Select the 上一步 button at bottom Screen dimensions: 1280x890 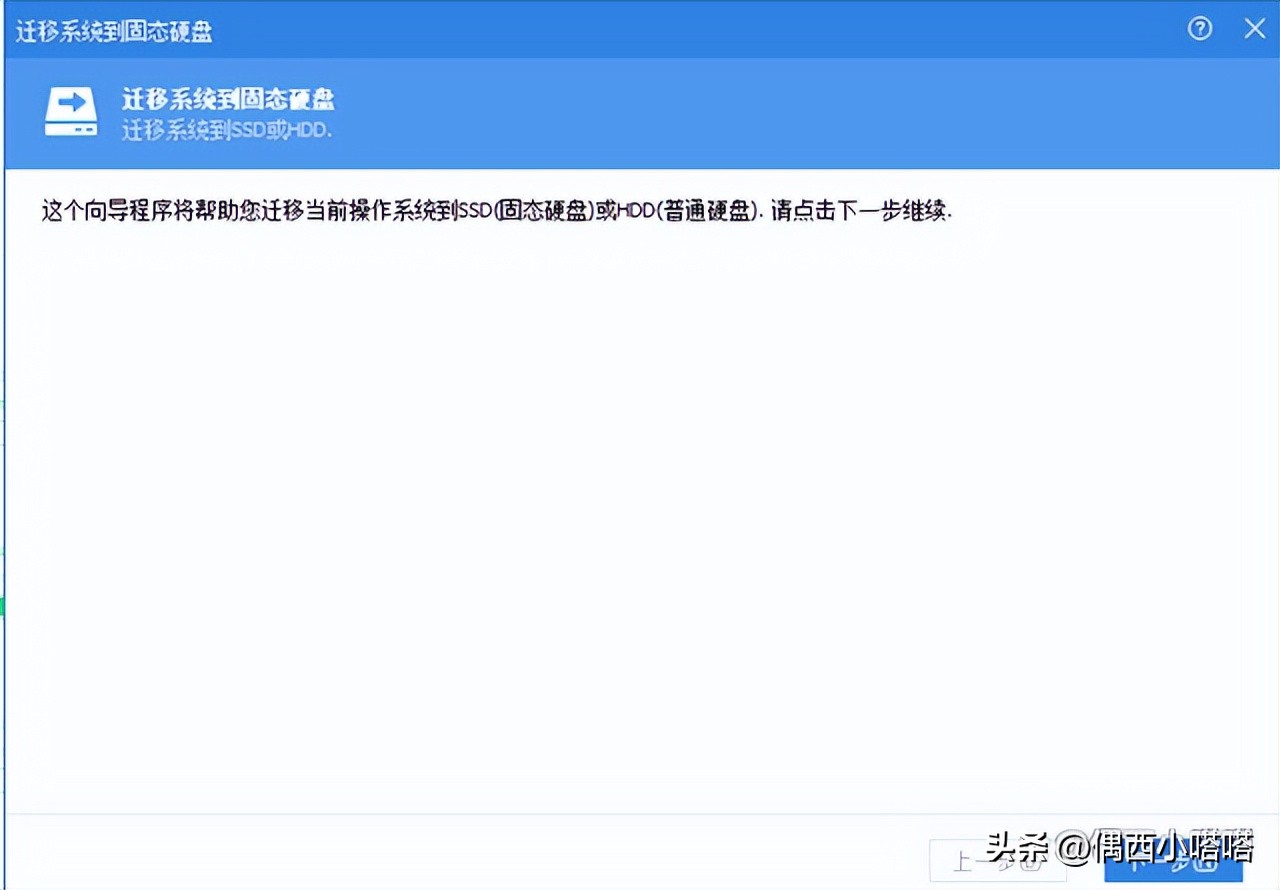(998, 862)
